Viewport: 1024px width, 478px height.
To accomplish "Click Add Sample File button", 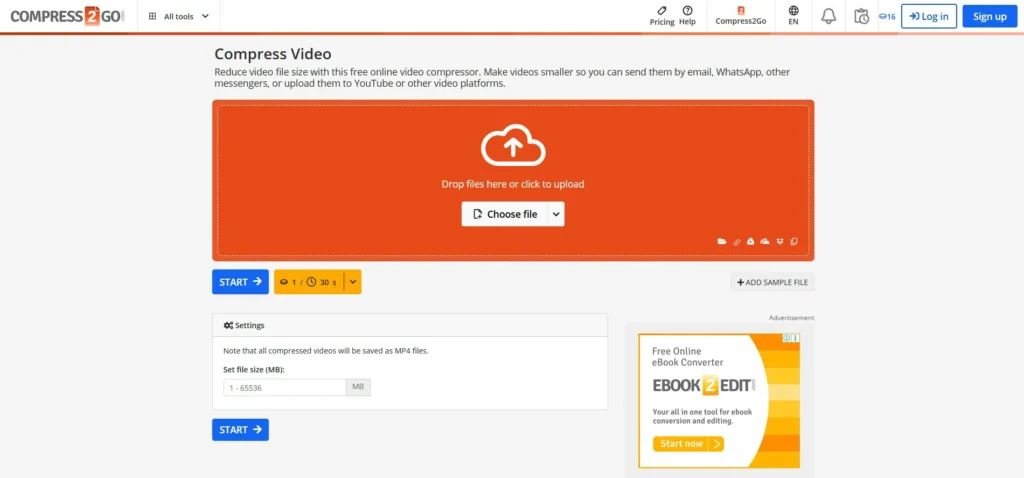I will pyautogui.click(x=772, y=283).
